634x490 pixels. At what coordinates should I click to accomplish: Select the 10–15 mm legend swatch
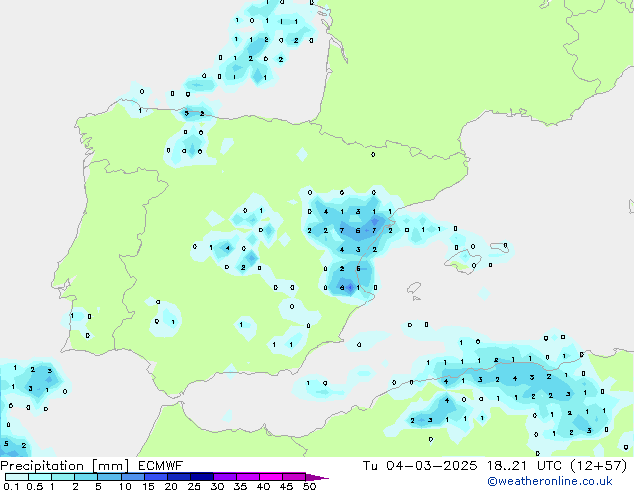[133, 477]
